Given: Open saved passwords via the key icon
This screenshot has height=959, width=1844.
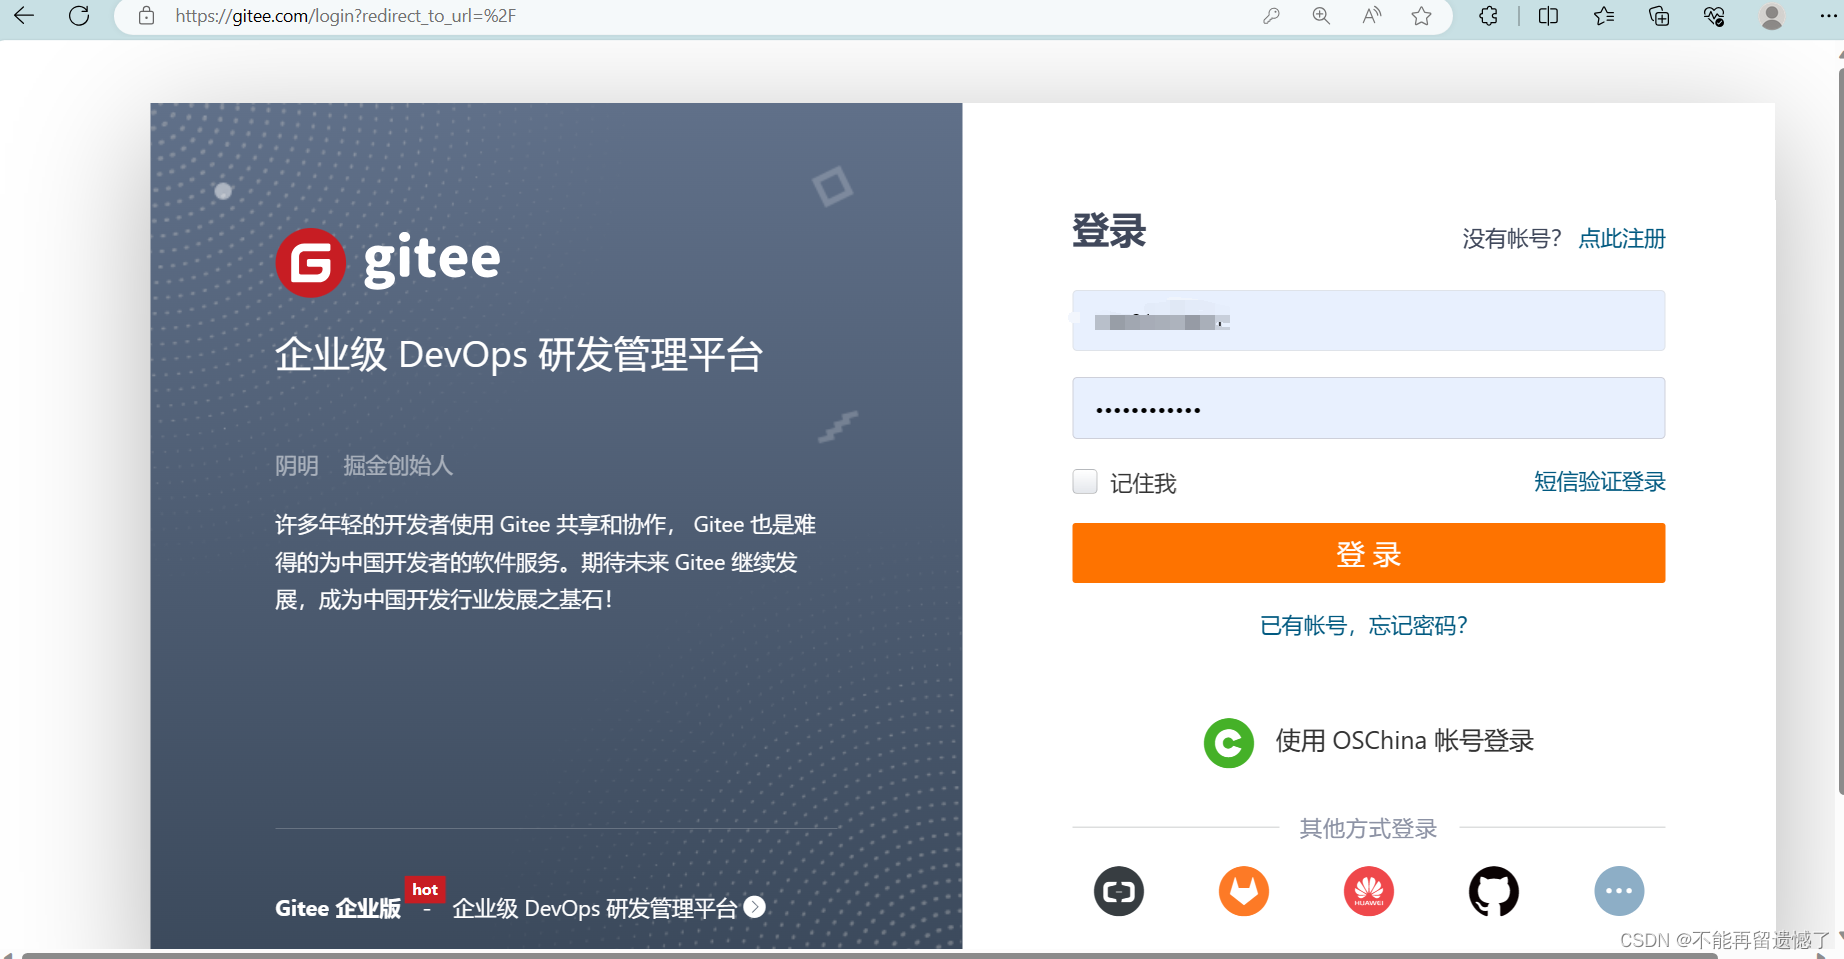Looking at the screenshot, I should point(1271,16).
